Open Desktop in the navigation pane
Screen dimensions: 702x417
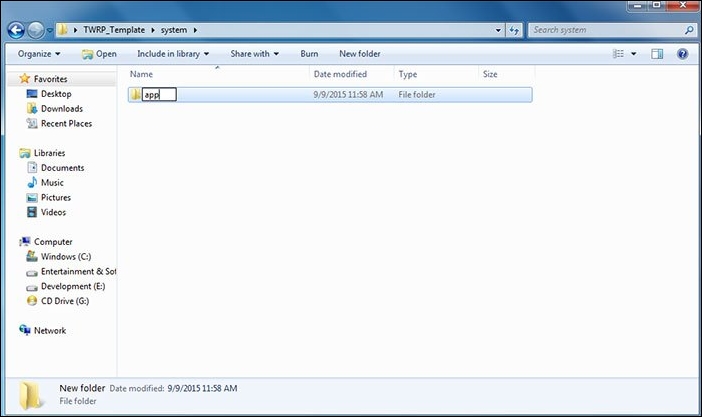coord(56,94)
